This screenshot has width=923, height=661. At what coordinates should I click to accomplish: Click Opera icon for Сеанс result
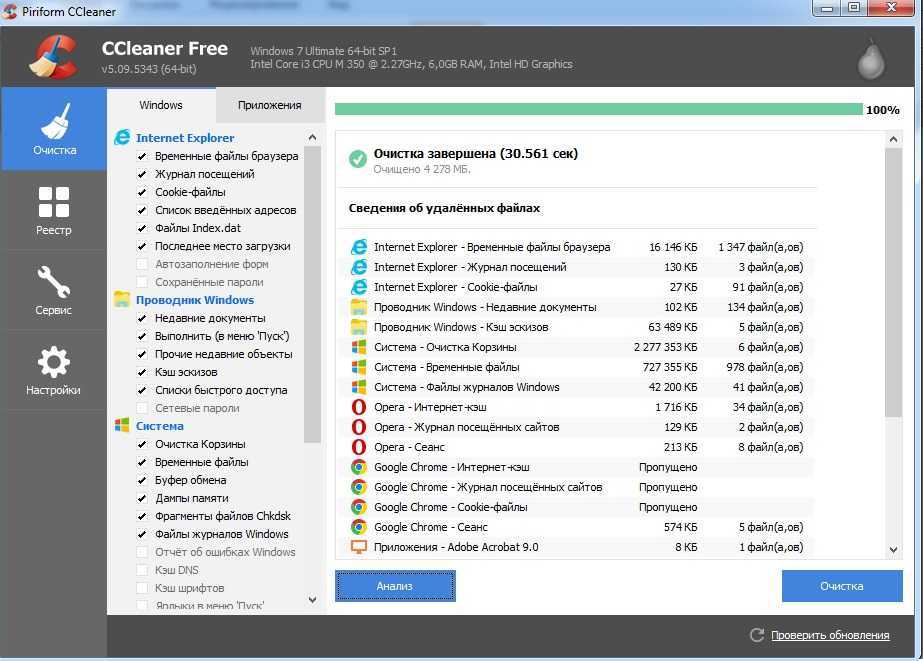click(358, 447)
